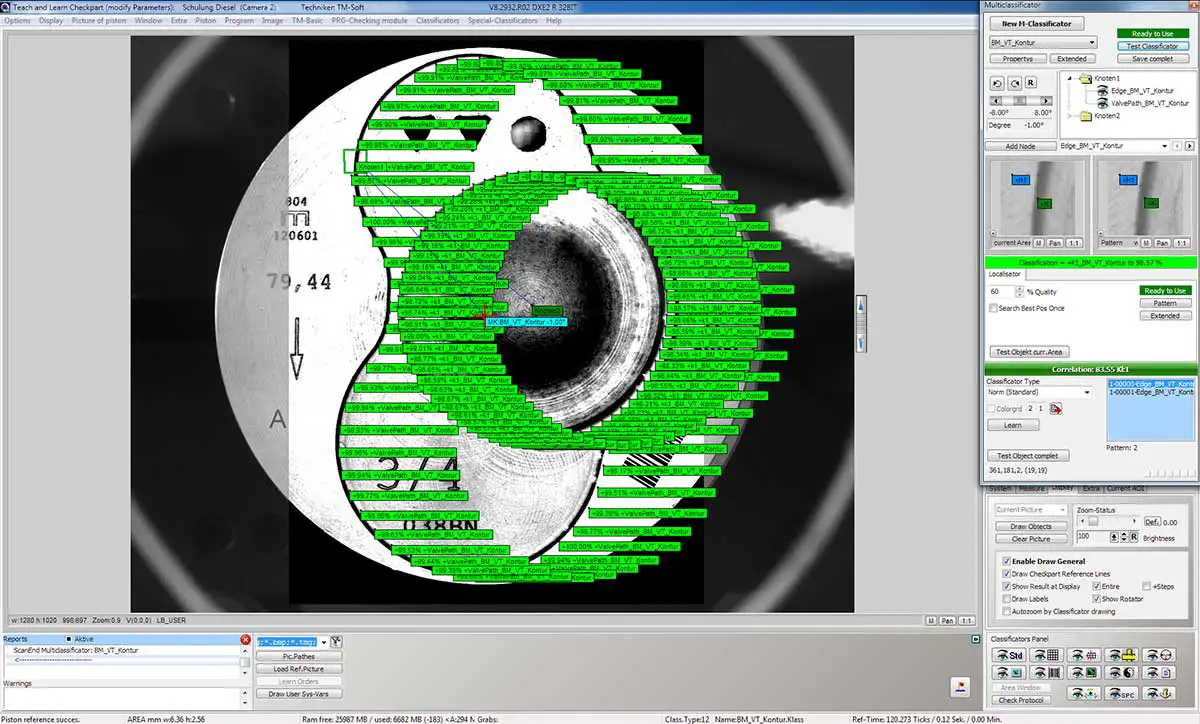
Task: Click the filter icon next to path field
Action: [x=336, y=642]
